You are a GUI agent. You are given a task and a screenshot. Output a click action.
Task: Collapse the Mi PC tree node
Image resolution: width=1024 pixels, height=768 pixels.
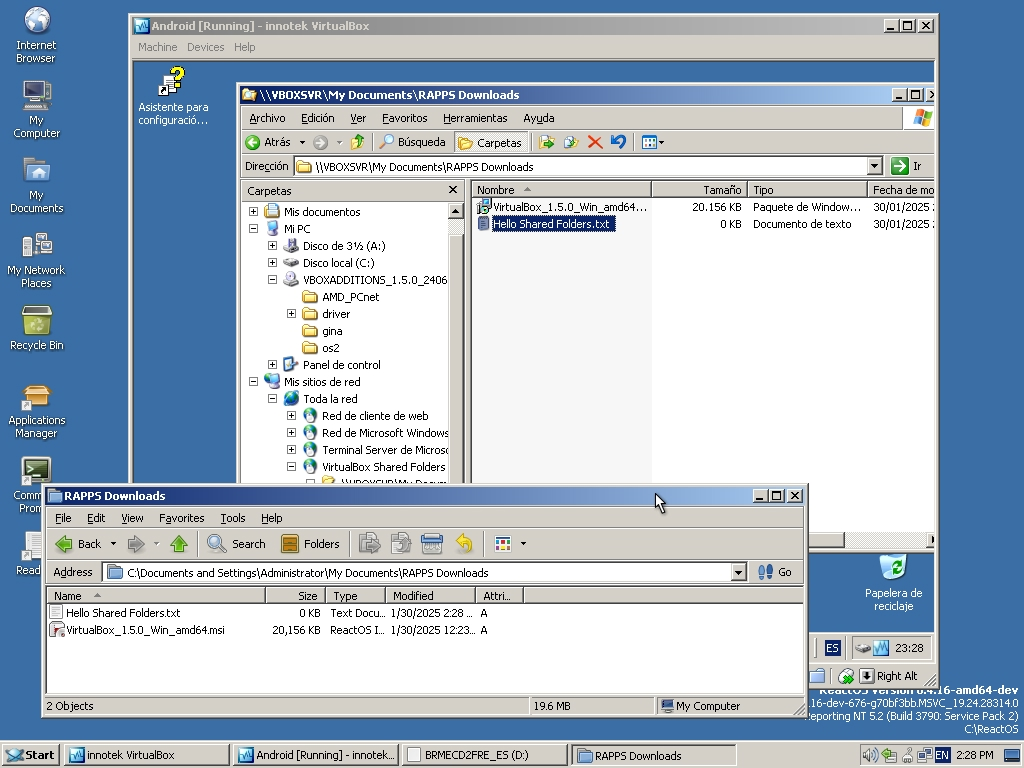[x=254, y=228]
